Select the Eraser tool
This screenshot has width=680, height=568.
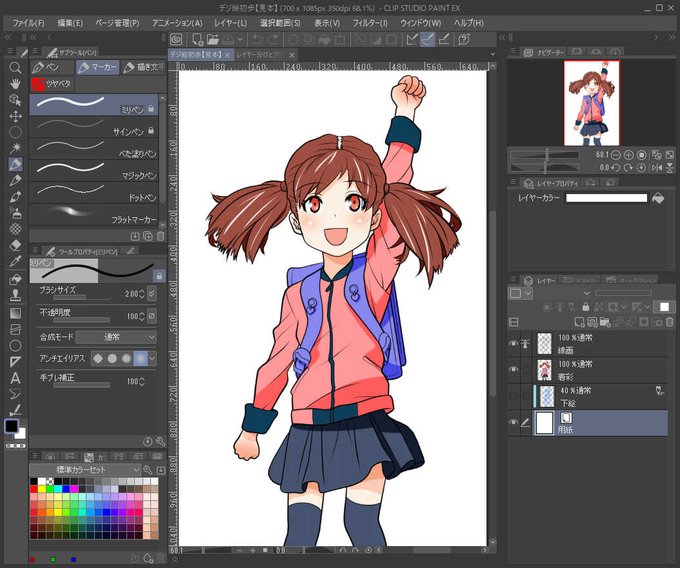pos(15,245)
